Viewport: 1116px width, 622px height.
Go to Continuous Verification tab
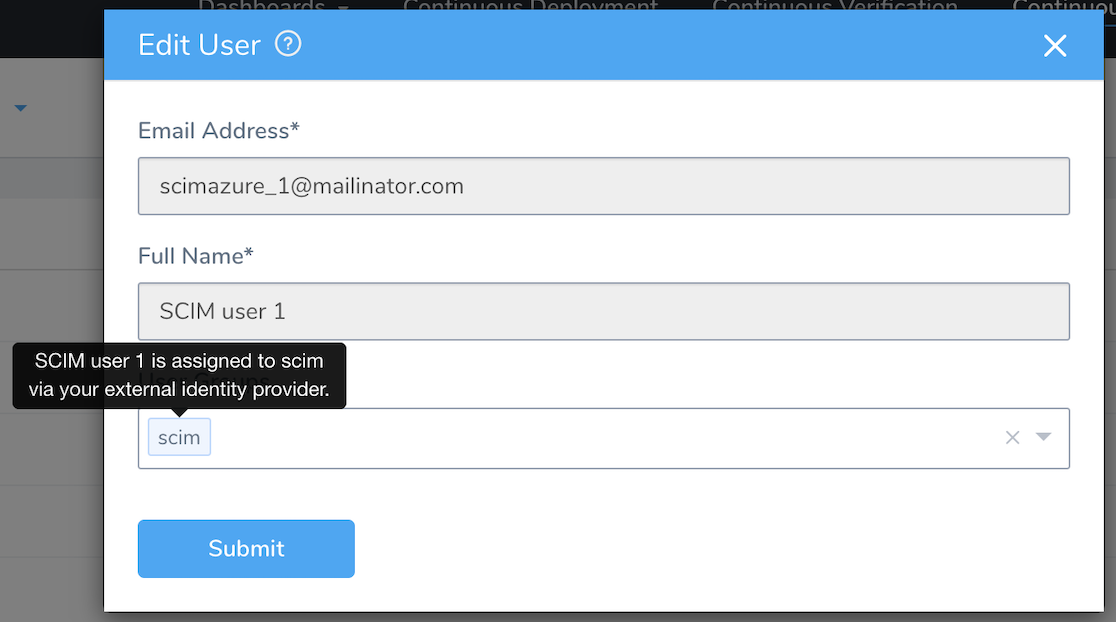(835, 5)
